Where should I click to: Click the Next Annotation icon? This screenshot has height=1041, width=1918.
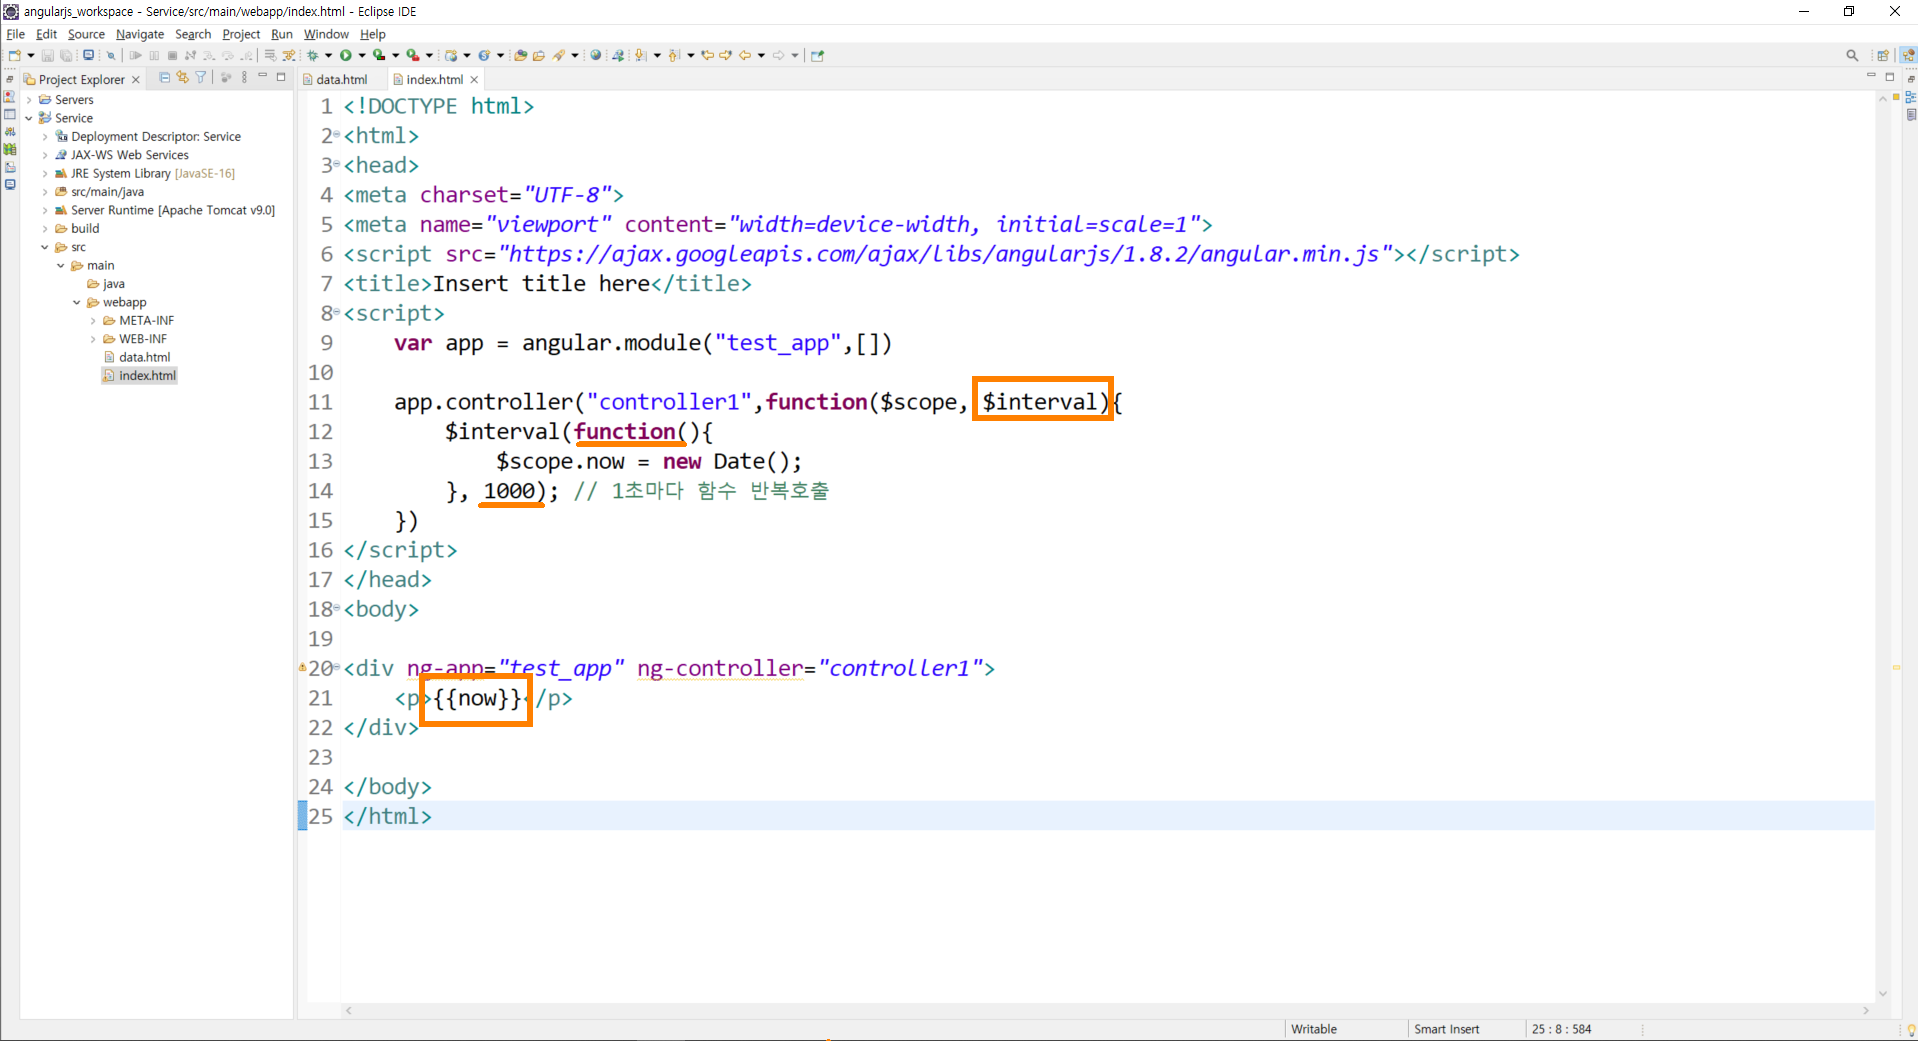point(641,56)
